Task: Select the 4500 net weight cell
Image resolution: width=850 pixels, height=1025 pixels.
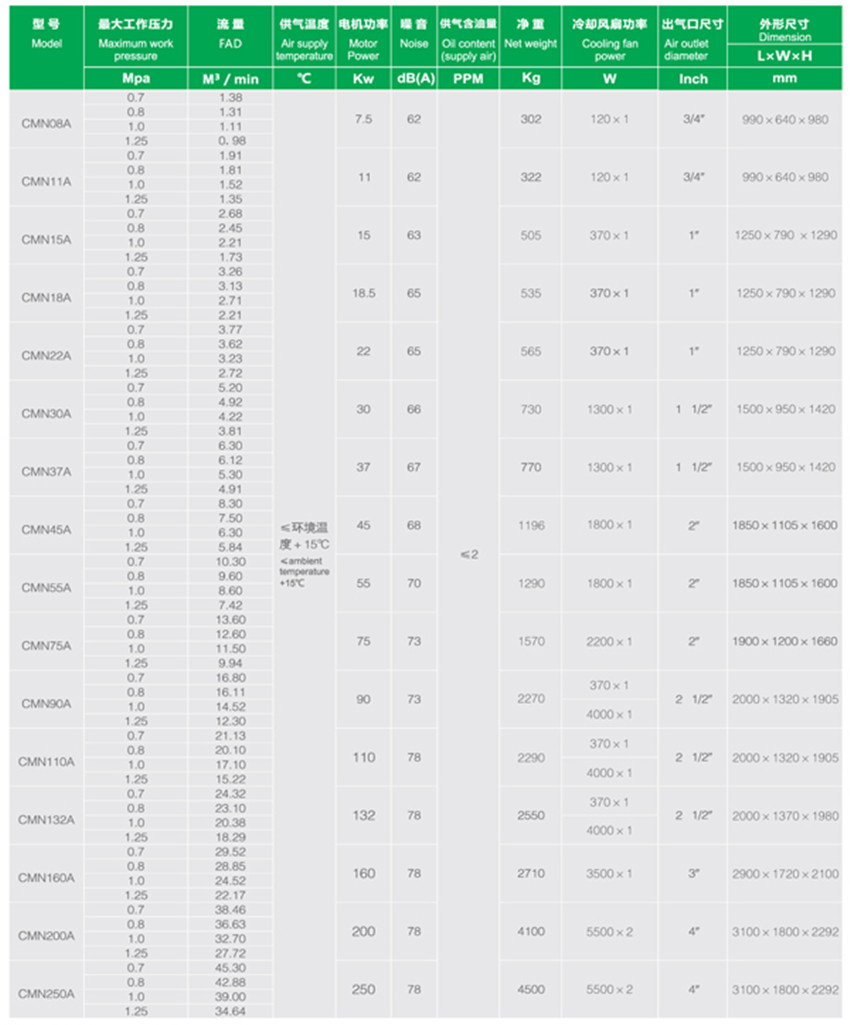Action: click(x=530, y=989)
